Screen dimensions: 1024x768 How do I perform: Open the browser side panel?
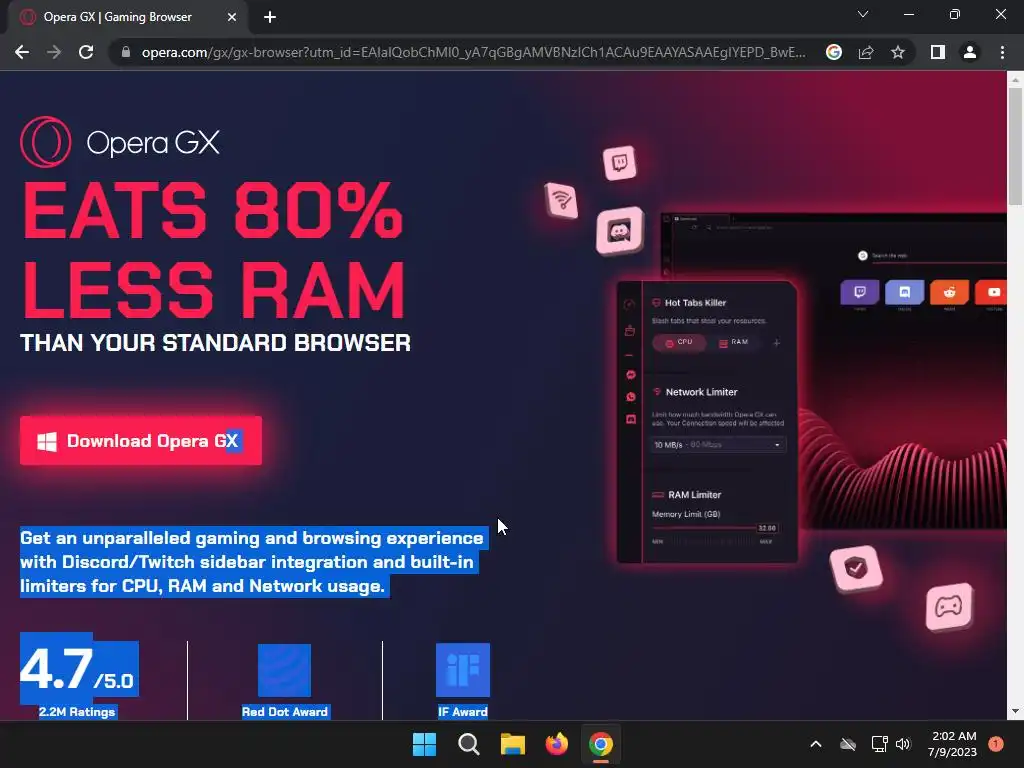[x=938, y=52]
